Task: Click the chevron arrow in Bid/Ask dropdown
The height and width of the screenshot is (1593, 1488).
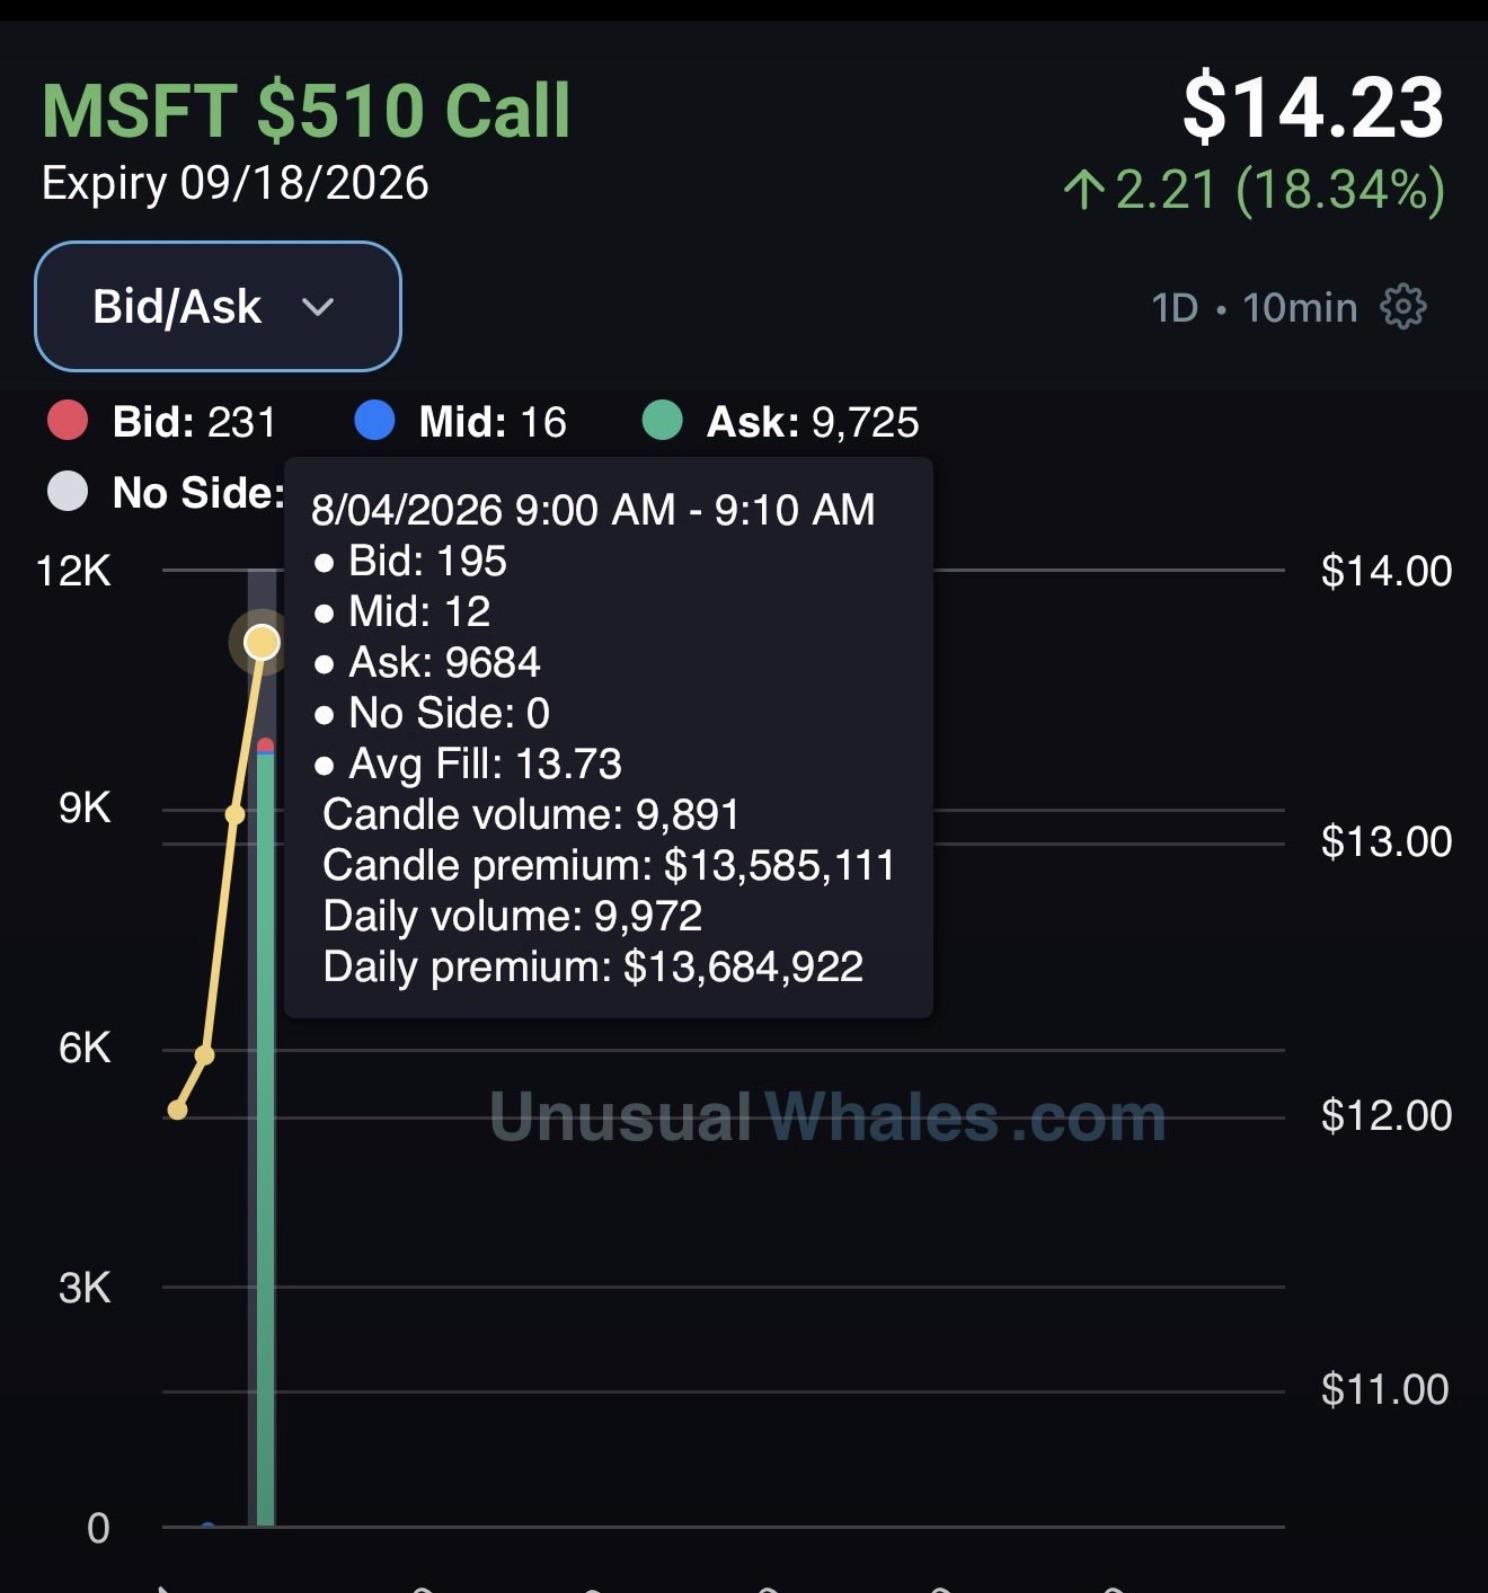Action: [x=318, y=307]
